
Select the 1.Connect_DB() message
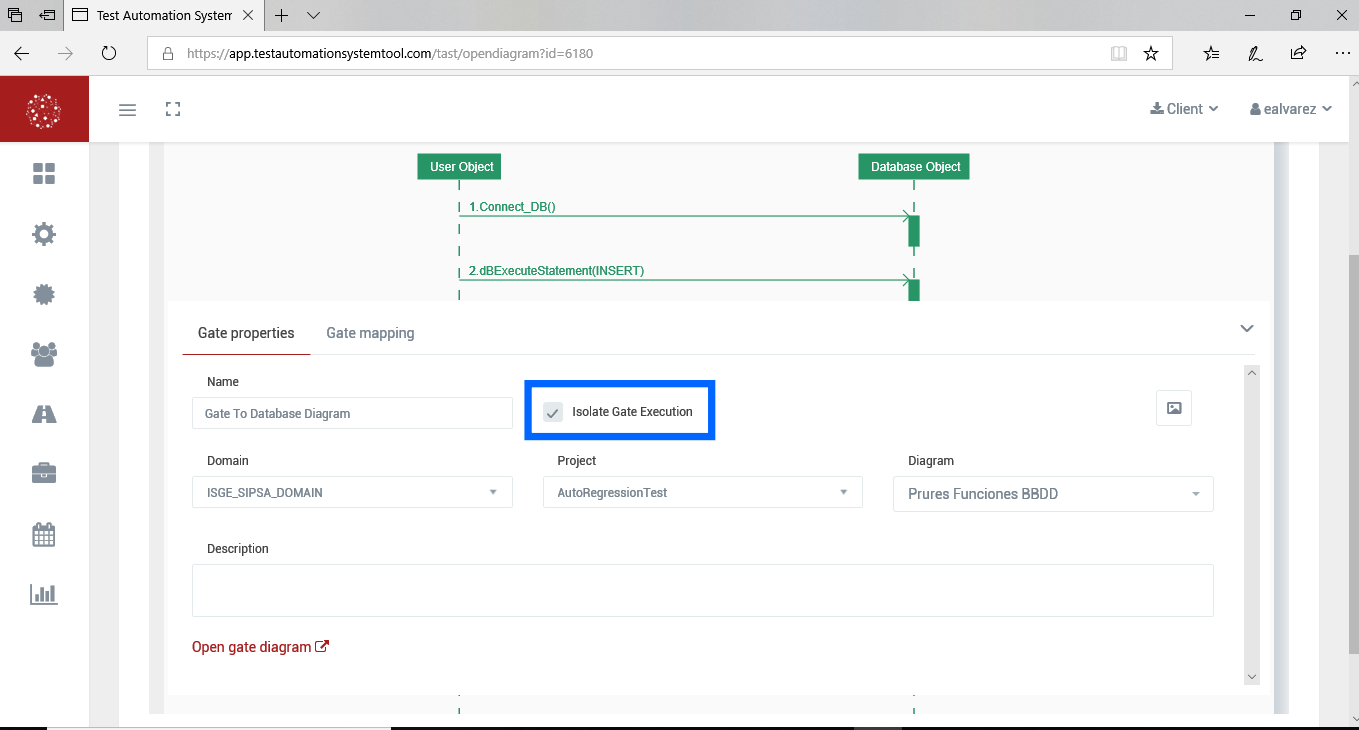[x=512, y=207]
